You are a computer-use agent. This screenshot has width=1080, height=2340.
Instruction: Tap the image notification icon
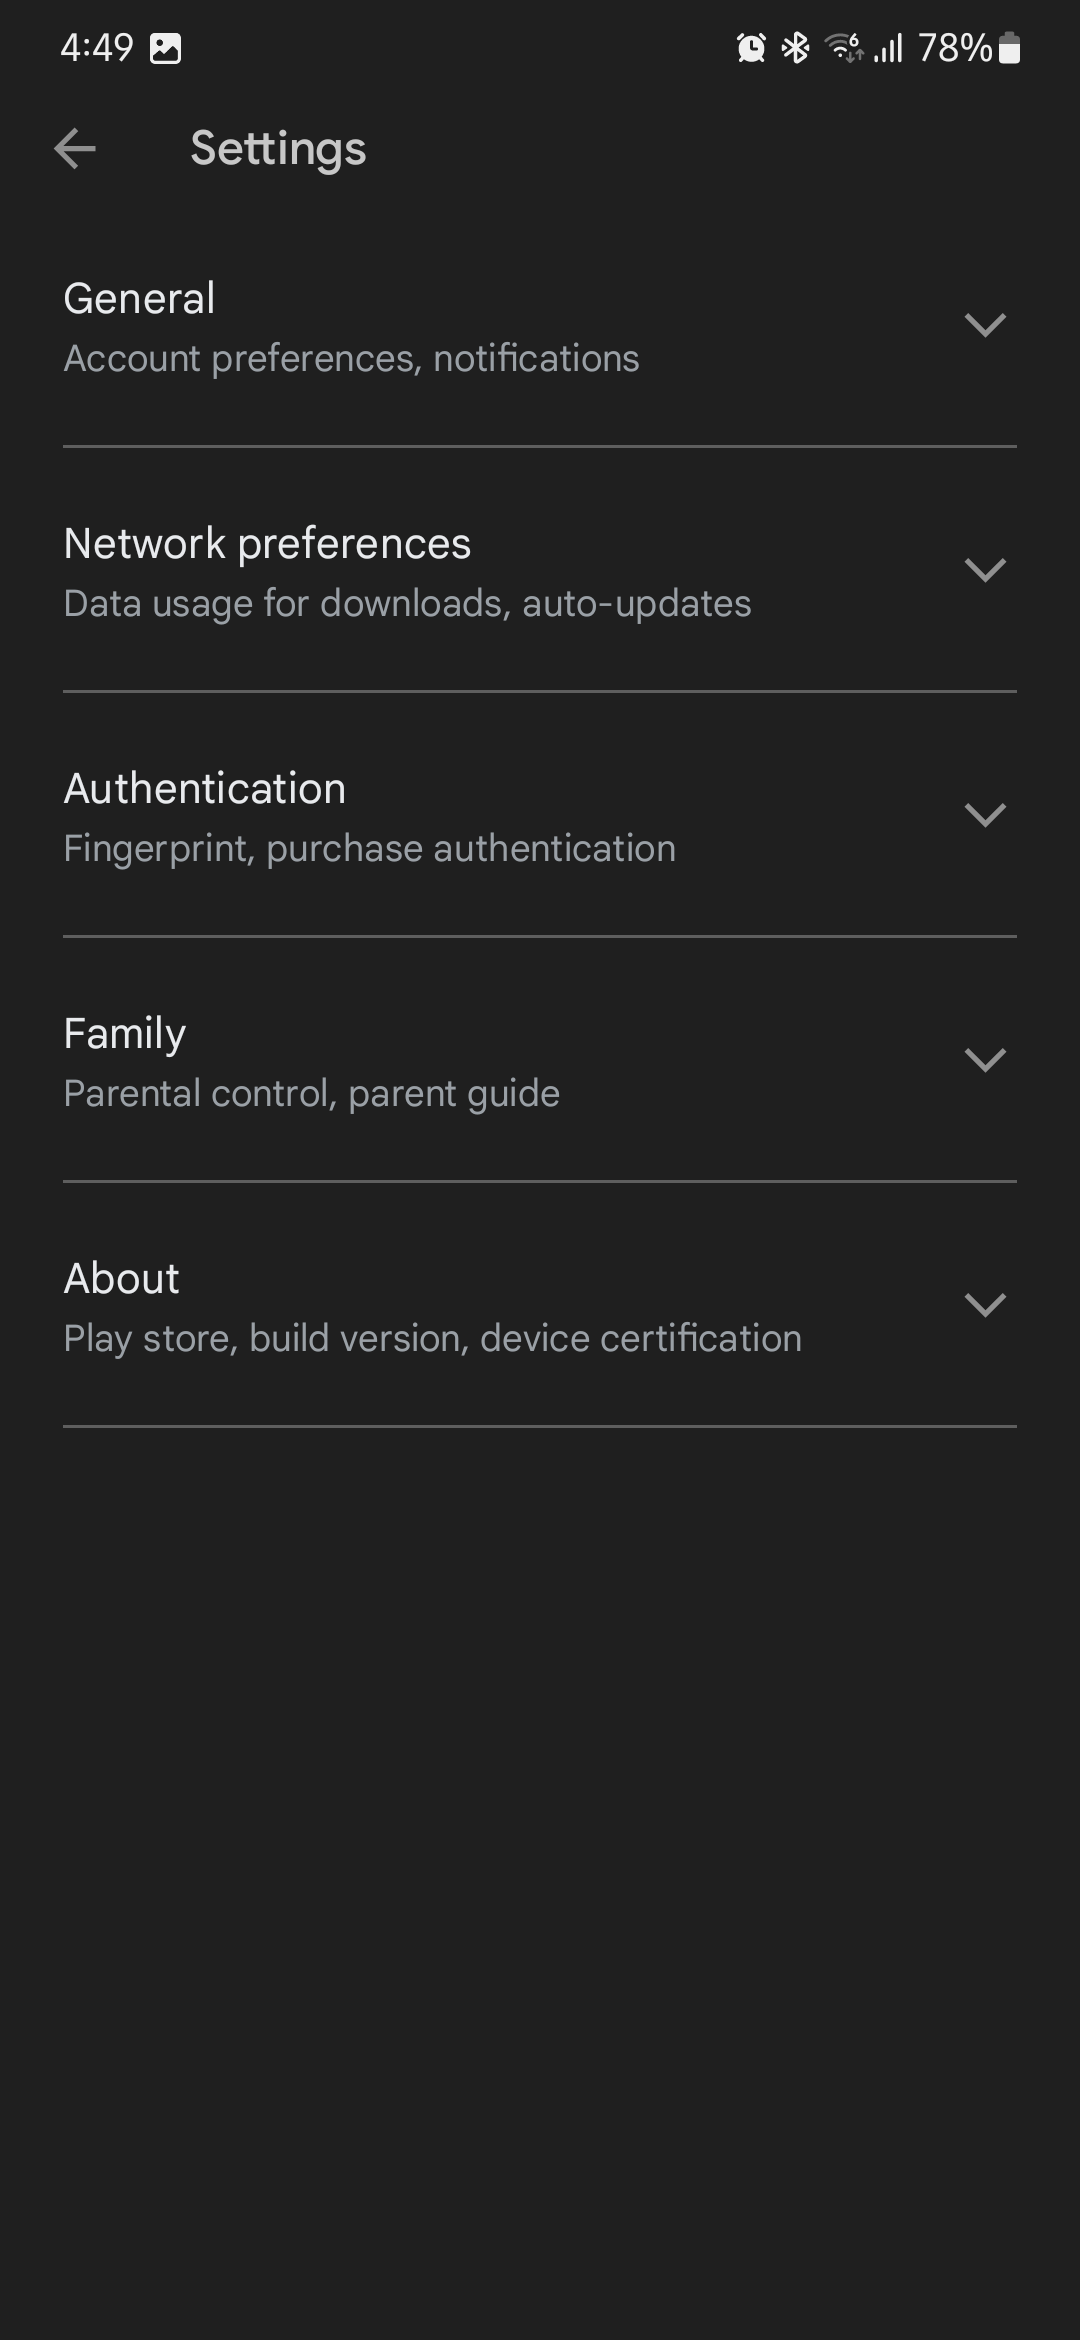[165, 48]
